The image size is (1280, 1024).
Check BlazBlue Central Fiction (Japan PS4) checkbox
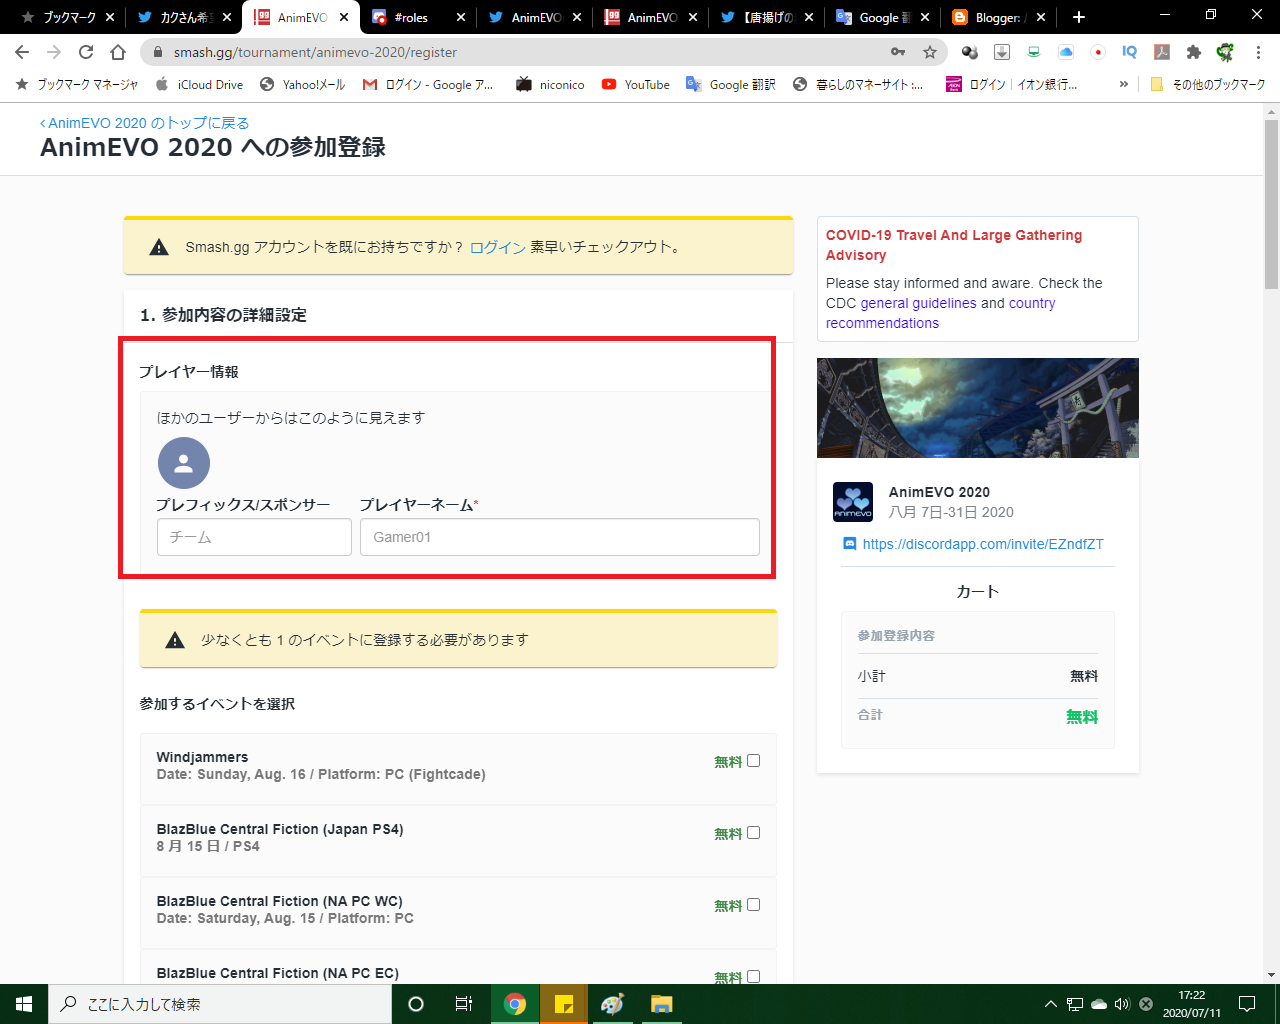click(x=754, y=833)
